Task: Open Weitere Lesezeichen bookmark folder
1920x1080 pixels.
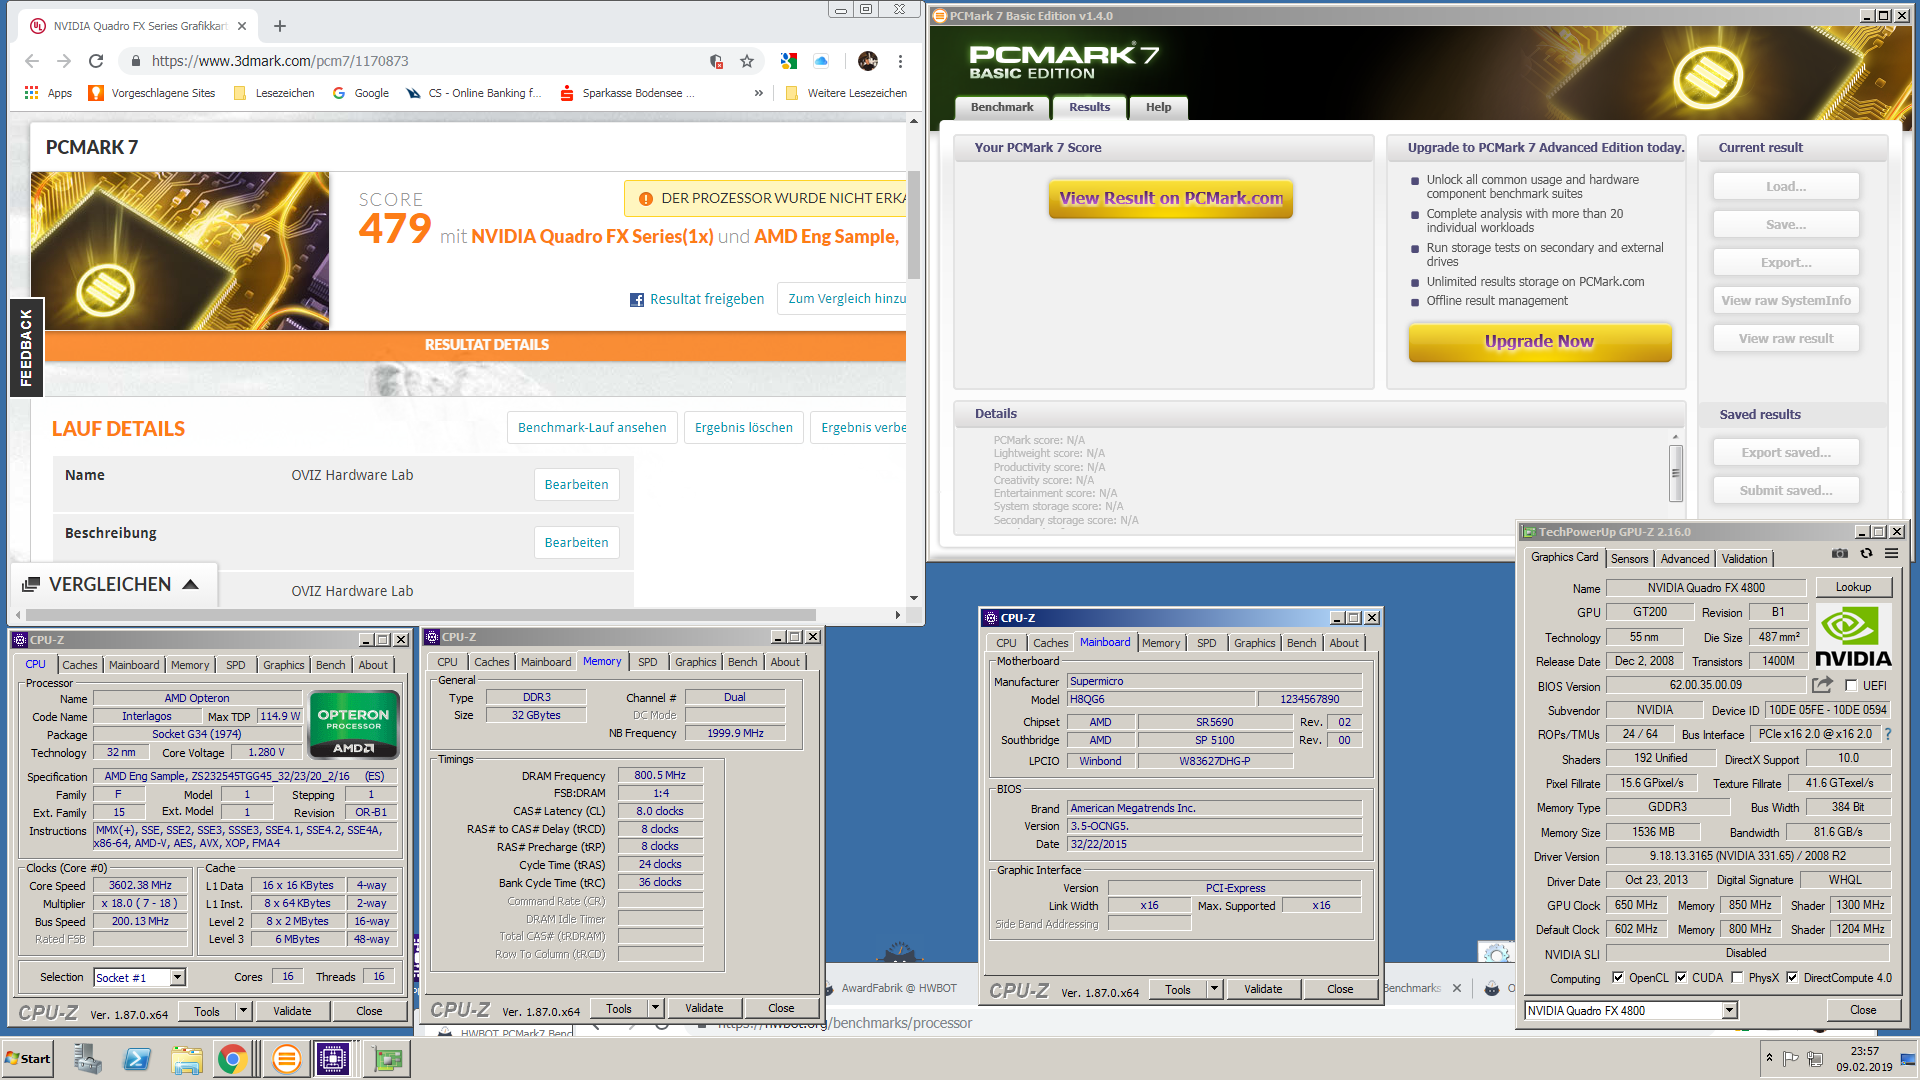Action: (x=846, y=93)
